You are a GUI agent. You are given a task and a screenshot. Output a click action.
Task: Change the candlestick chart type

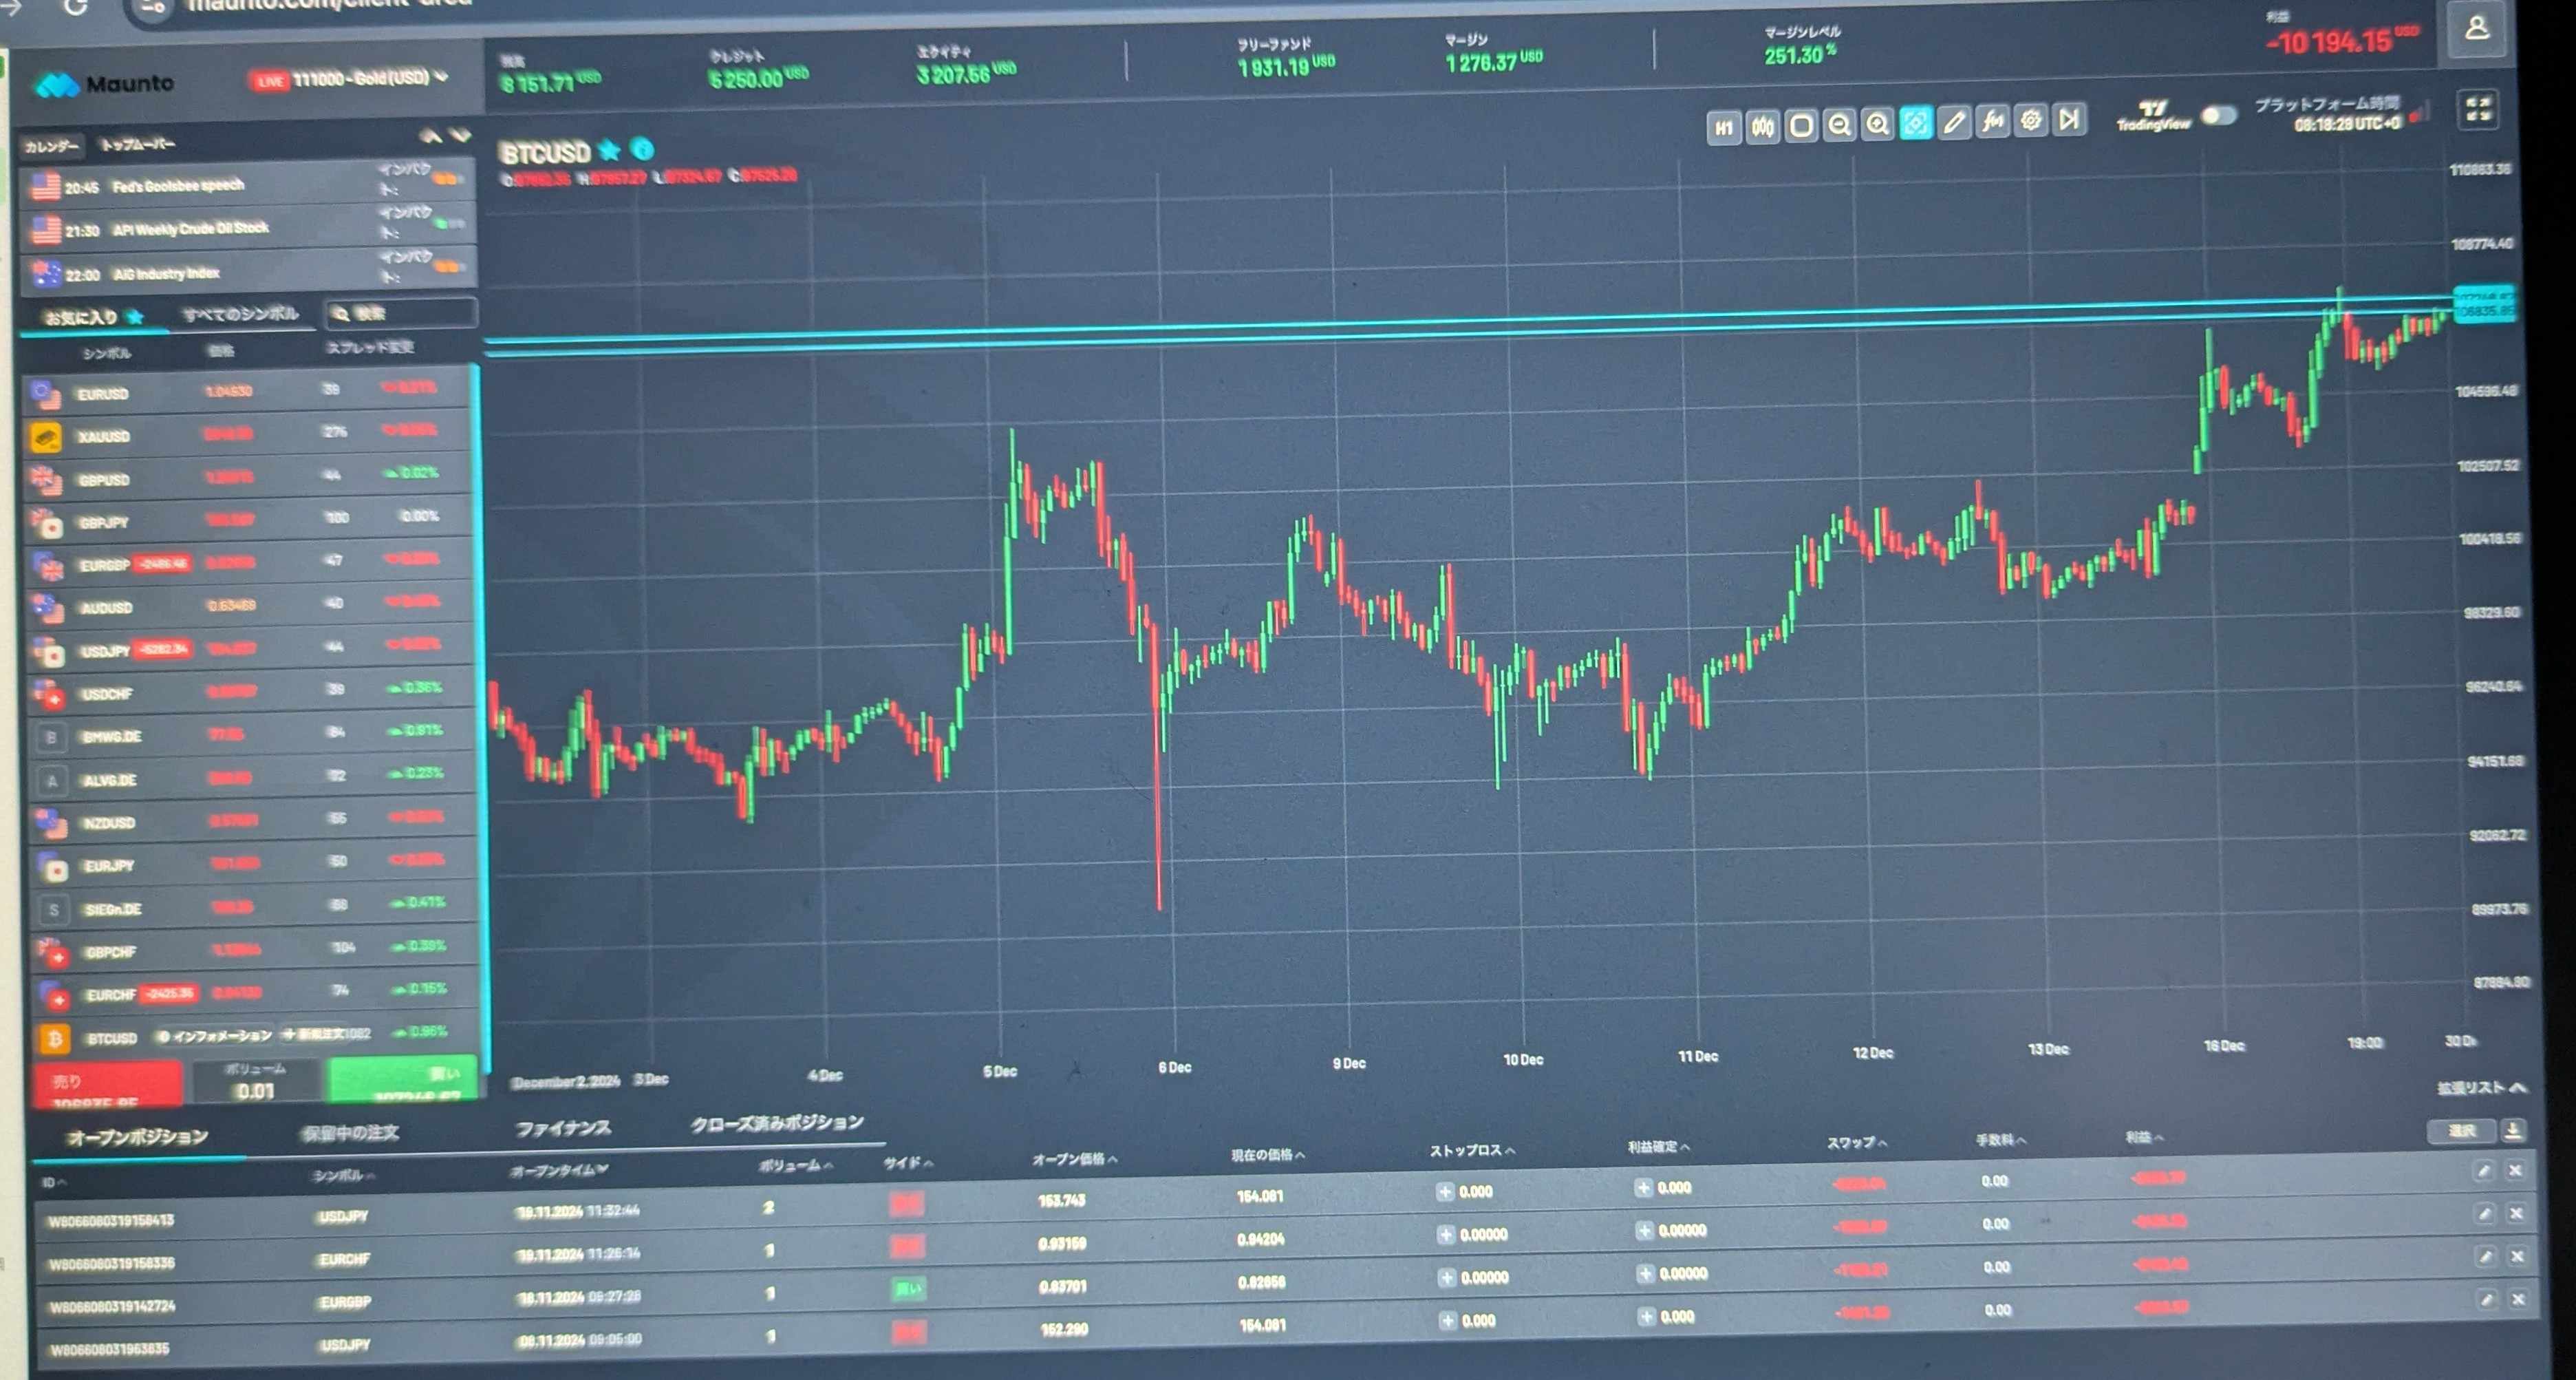pos(1762,127)
